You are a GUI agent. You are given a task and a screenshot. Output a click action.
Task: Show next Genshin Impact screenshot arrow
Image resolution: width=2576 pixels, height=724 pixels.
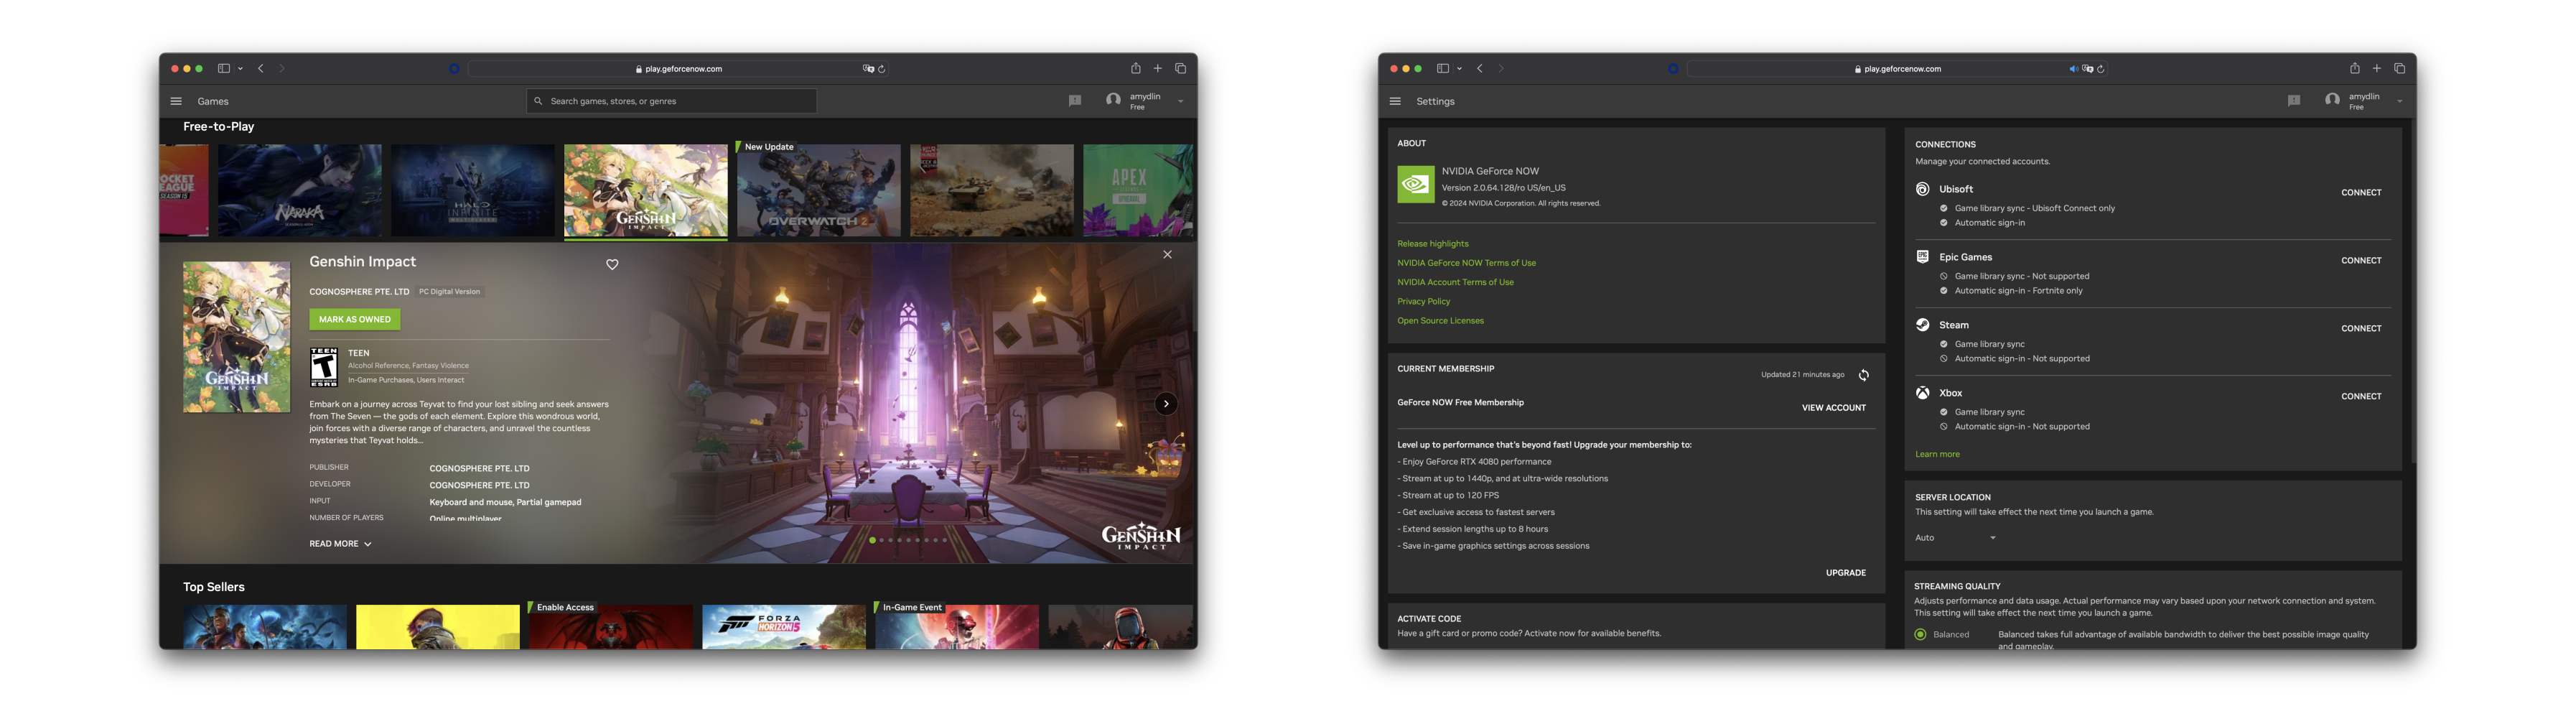coord(1166,404)
